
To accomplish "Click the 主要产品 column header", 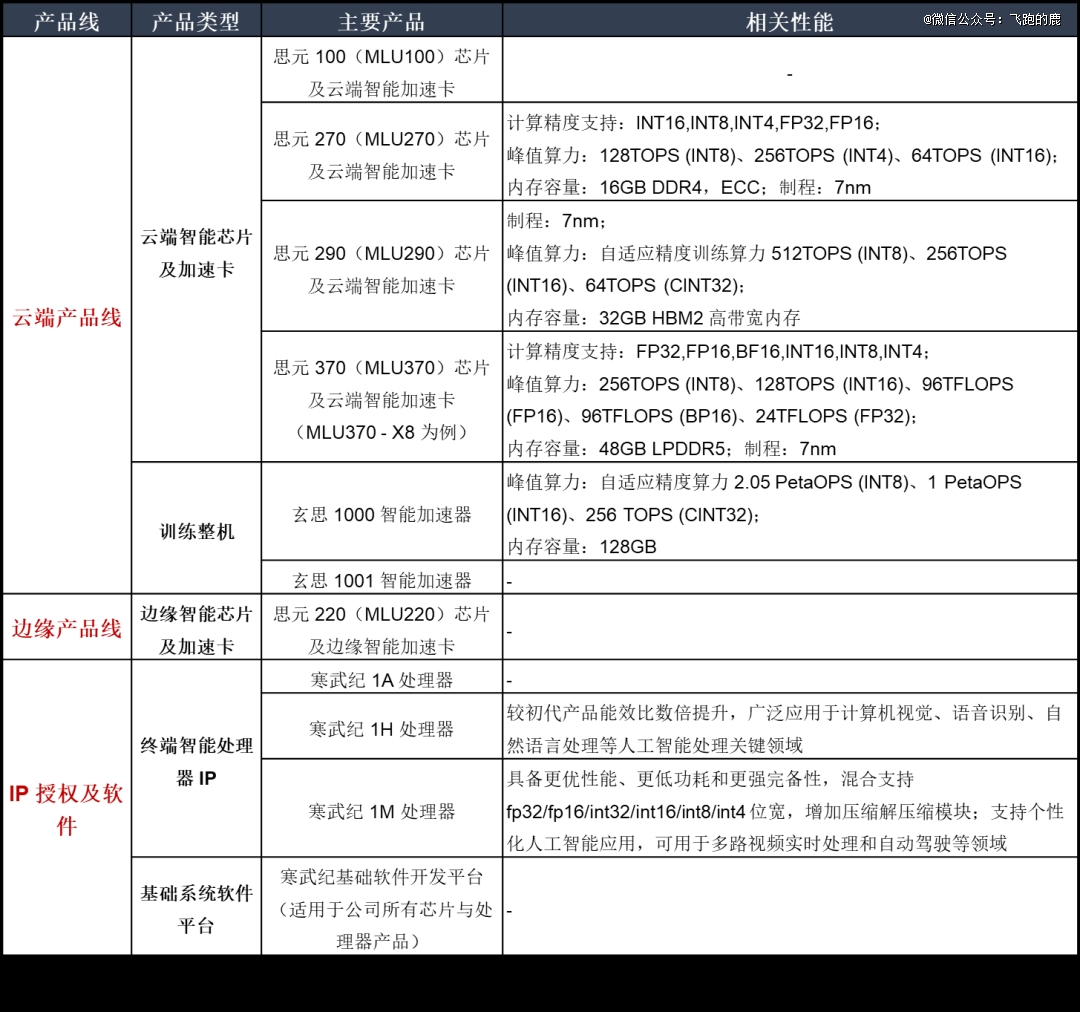I will [x=382, y=21].
